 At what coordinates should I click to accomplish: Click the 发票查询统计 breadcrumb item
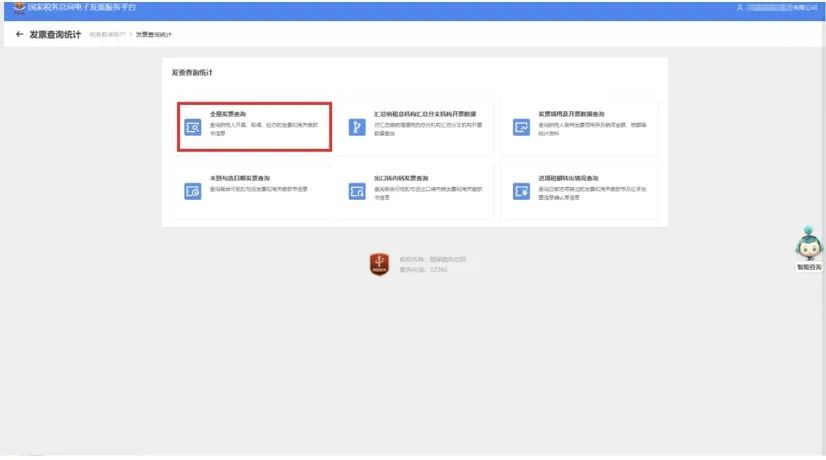tap(153, 36)
